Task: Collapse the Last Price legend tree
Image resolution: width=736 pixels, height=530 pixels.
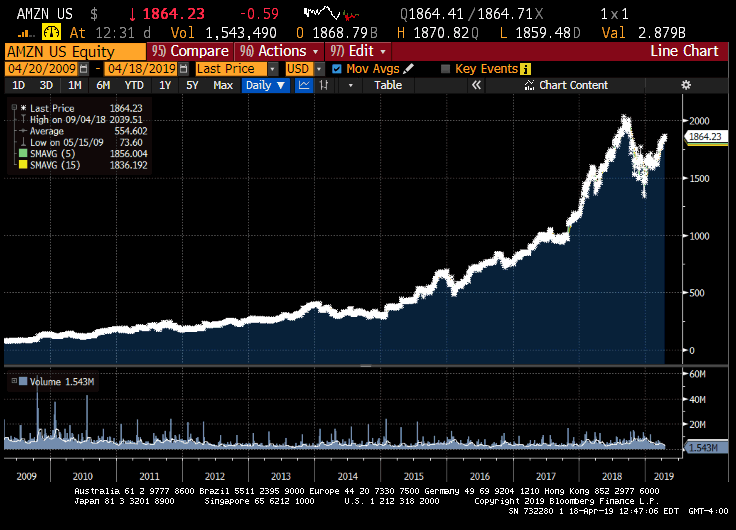Action: click(x=14, y=108)
